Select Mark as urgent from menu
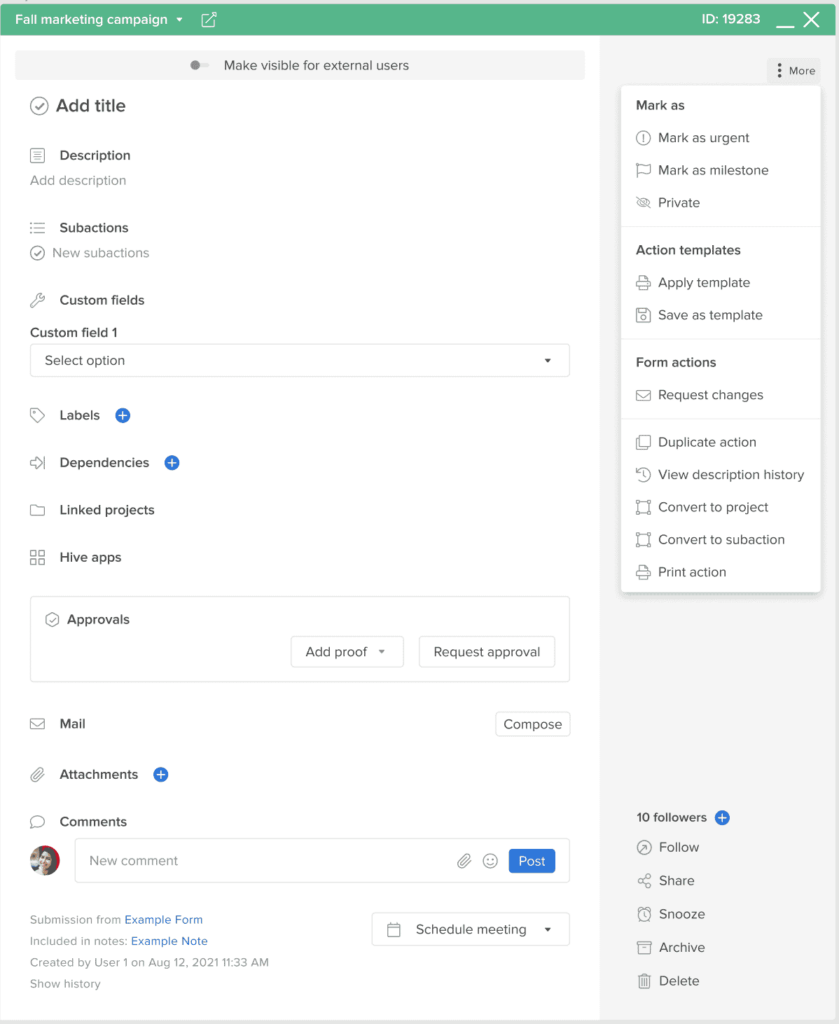Viewport: 839px width, 1024px height. click(703, 138)
